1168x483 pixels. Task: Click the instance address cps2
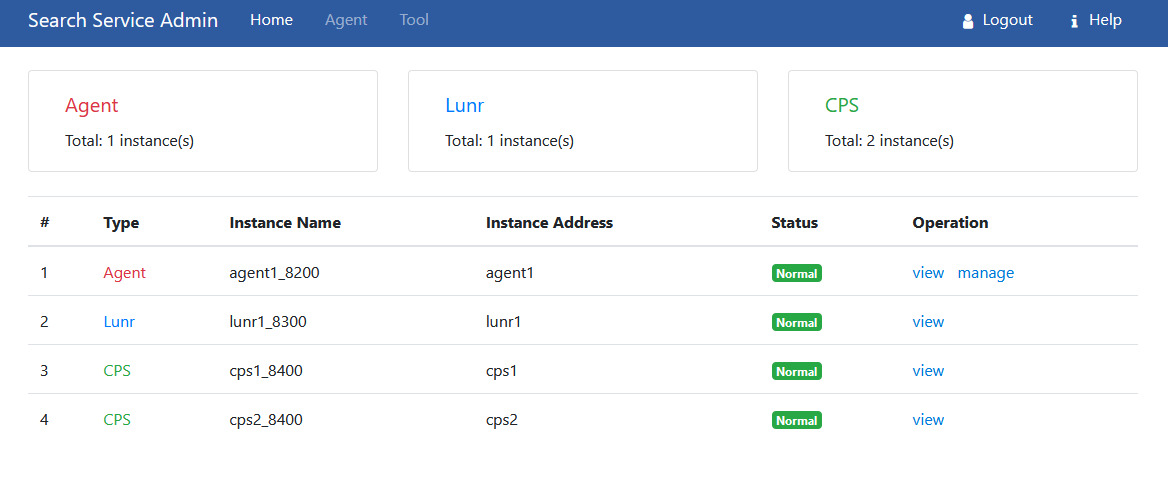pos(501,420)
